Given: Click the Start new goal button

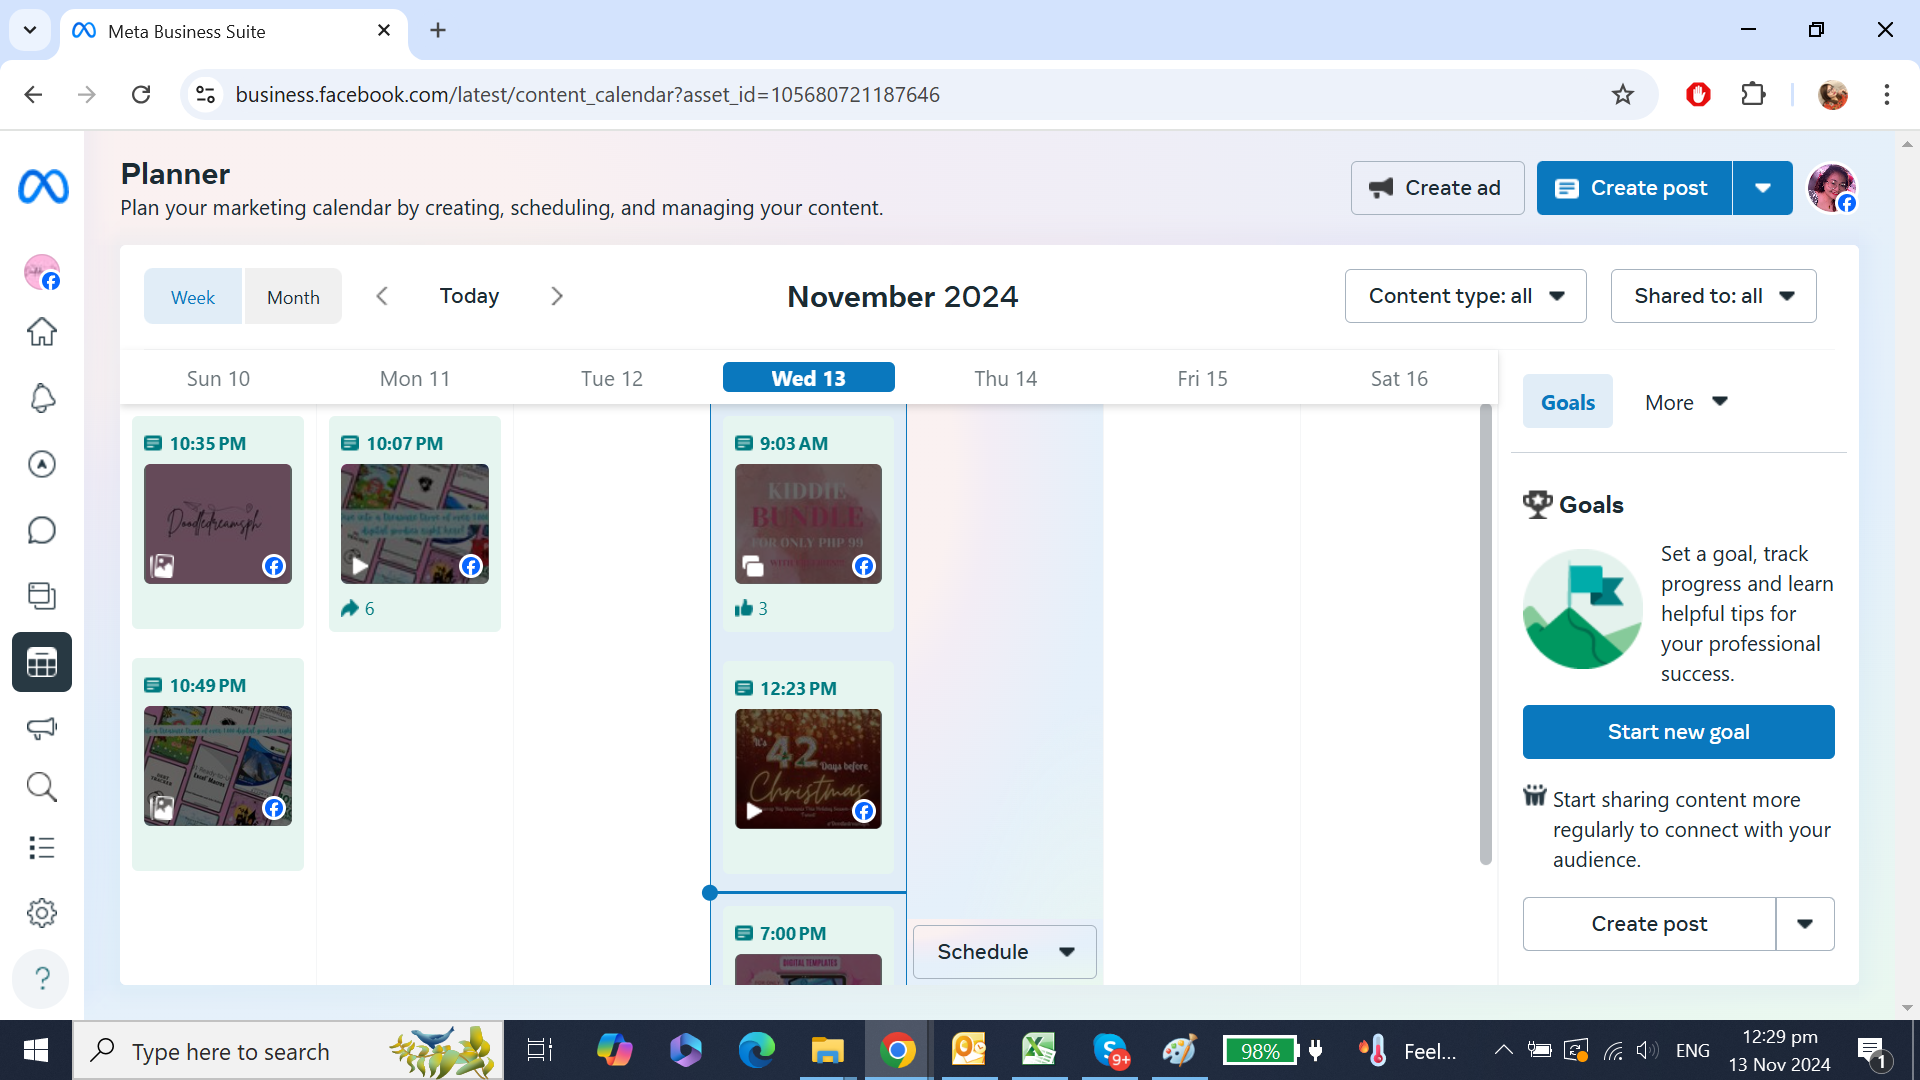Looking at the screenshot, I should tap(1678, 732).
